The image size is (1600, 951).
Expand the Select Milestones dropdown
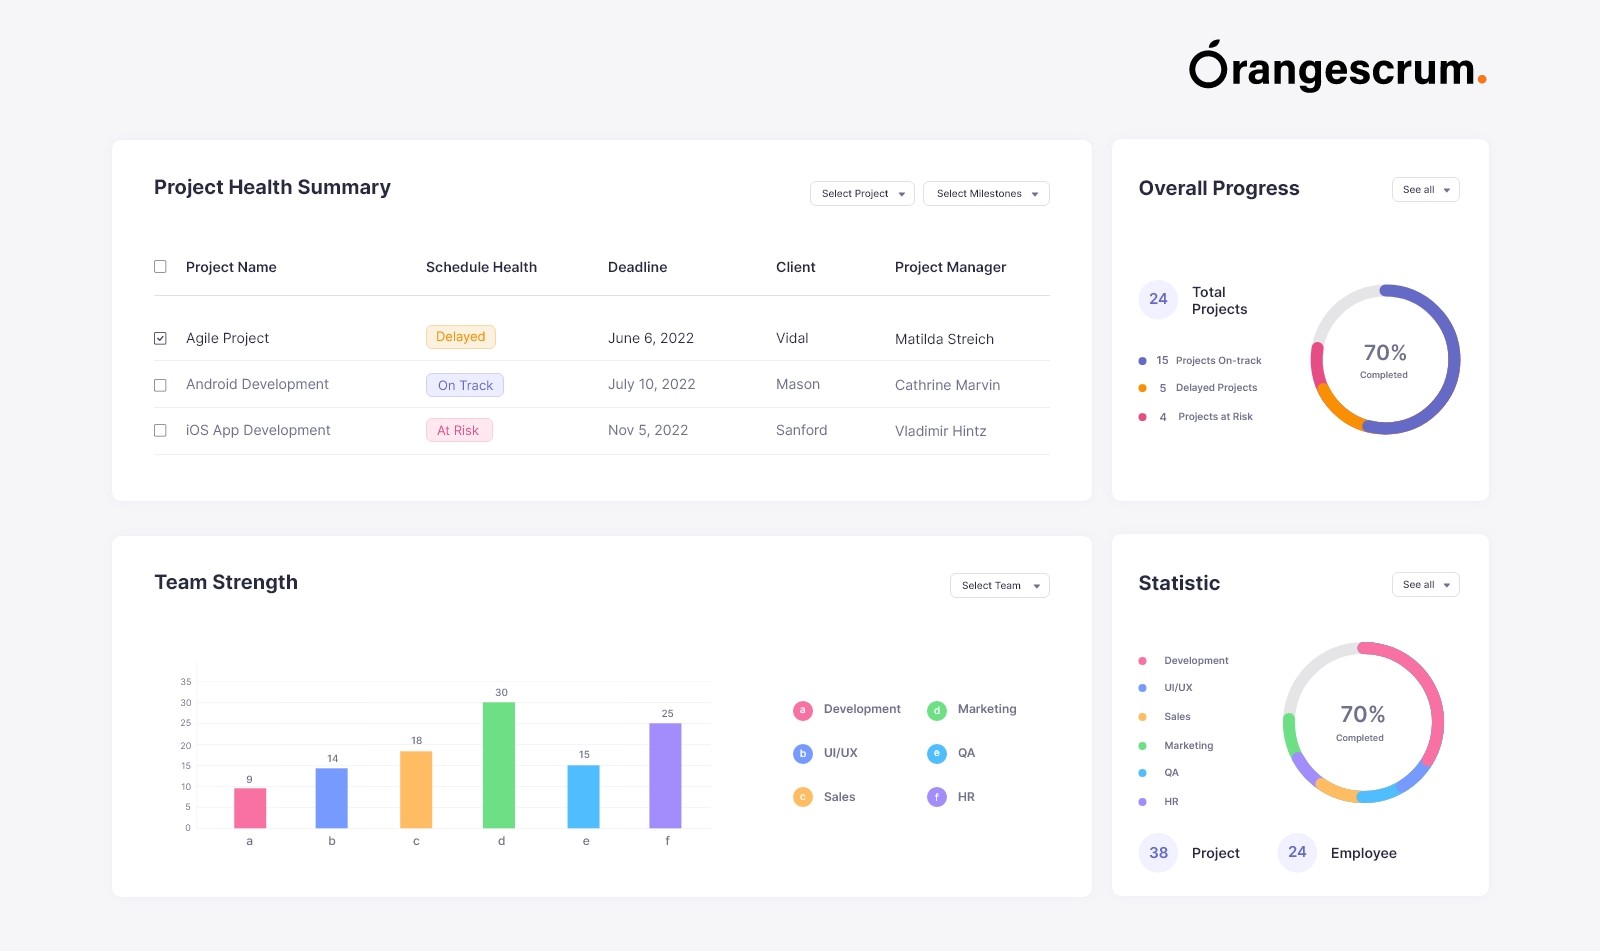click(x=986, y=194)
